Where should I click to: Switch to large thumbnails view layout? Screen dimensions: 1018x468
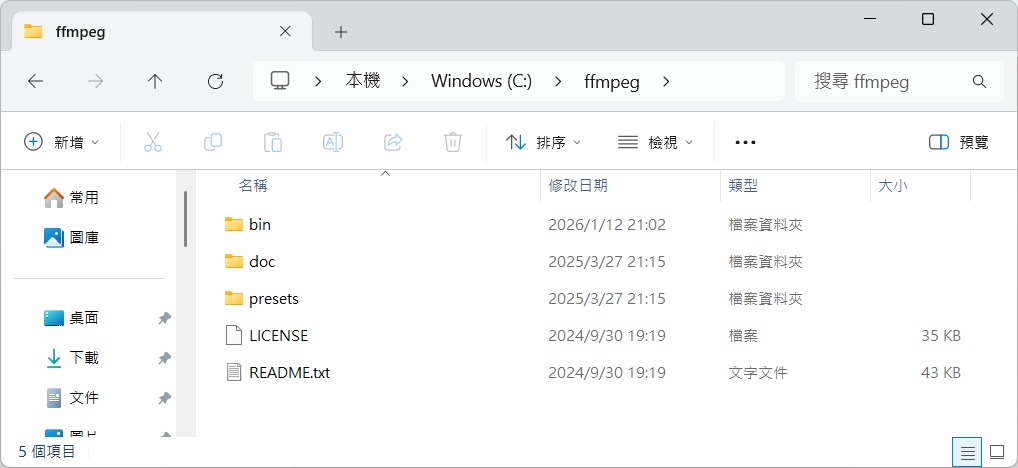tap(997, 453)
